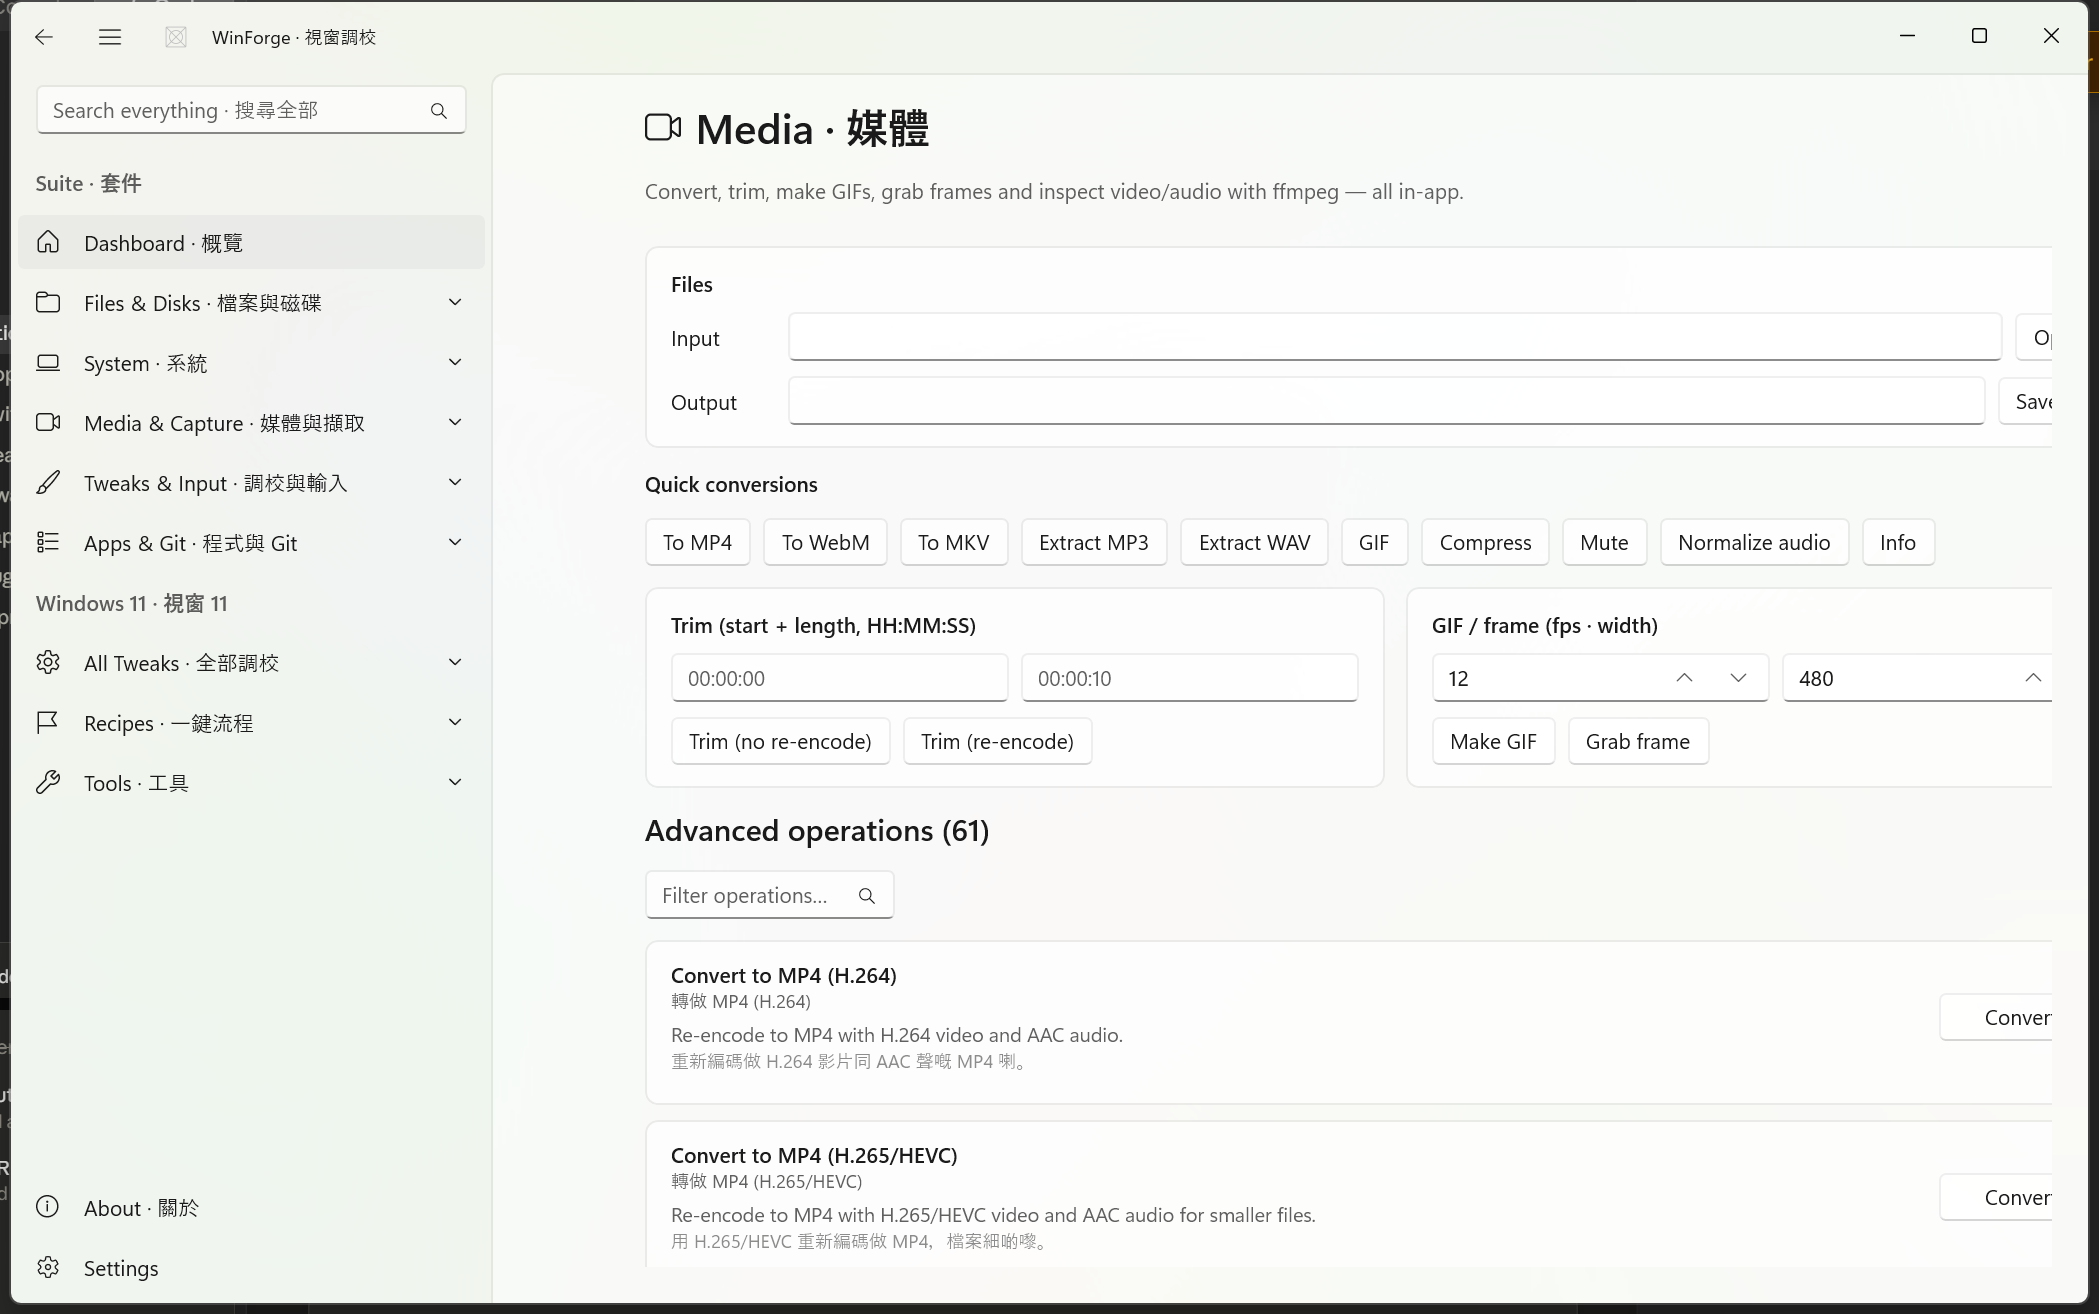The width and height of the screenshot is (2099, 1314).
Task: Click the Apps & Git list icon
Action: [48, 542]
